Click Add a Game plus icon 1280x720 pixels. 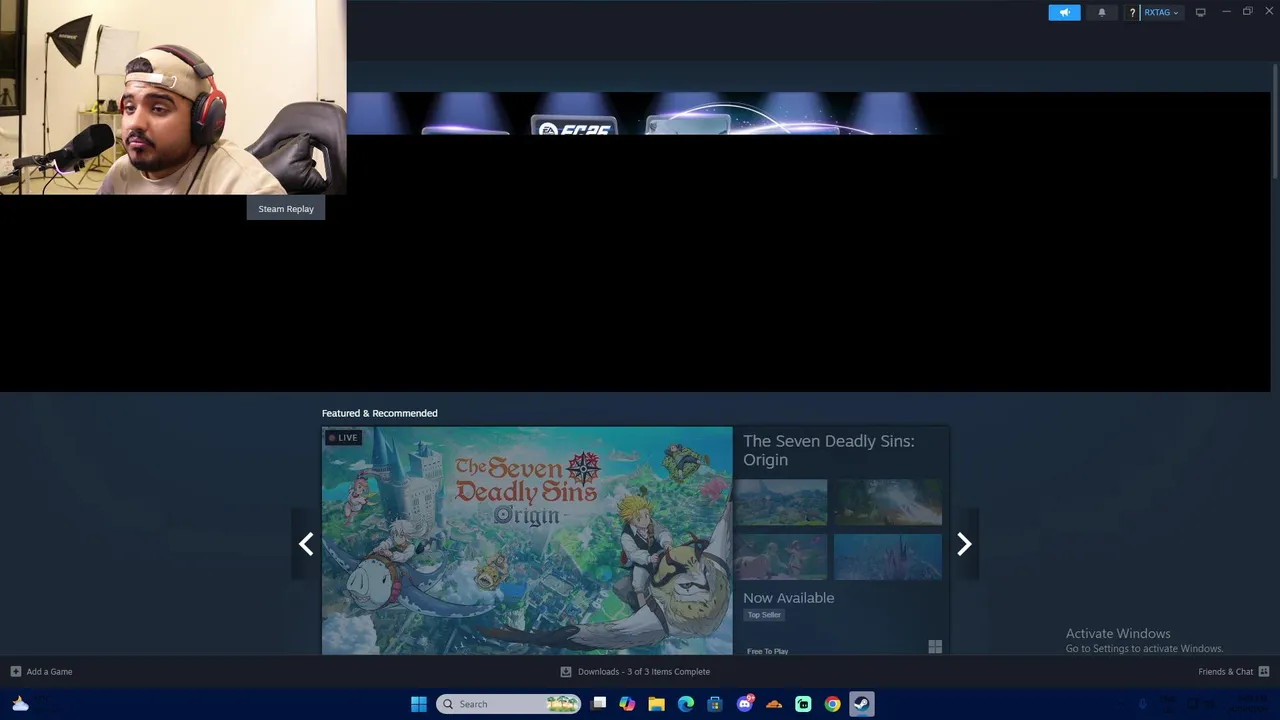click(x=15, y=671)
